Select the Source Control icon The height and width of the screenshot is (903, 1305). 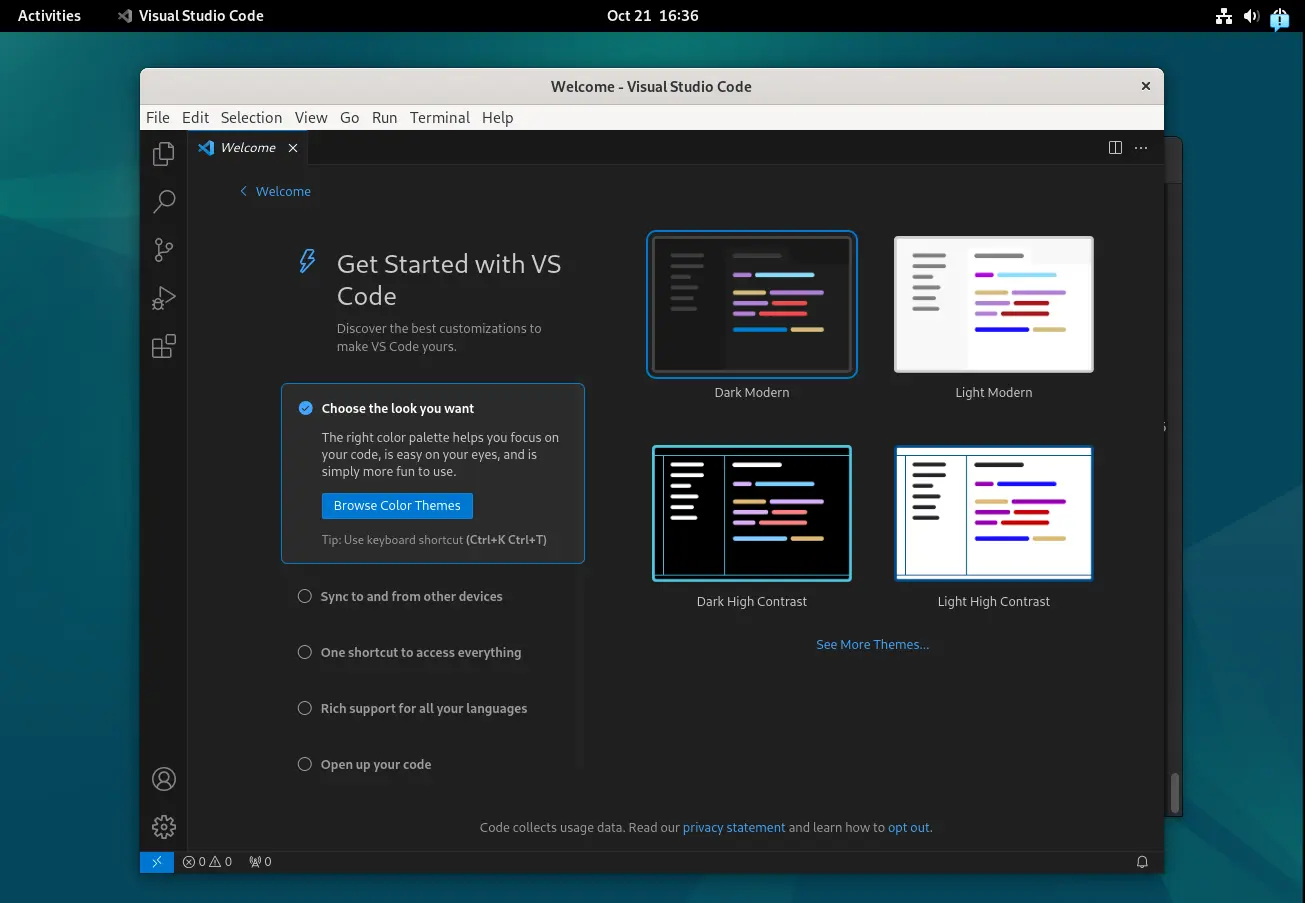(x=163, y=249)
